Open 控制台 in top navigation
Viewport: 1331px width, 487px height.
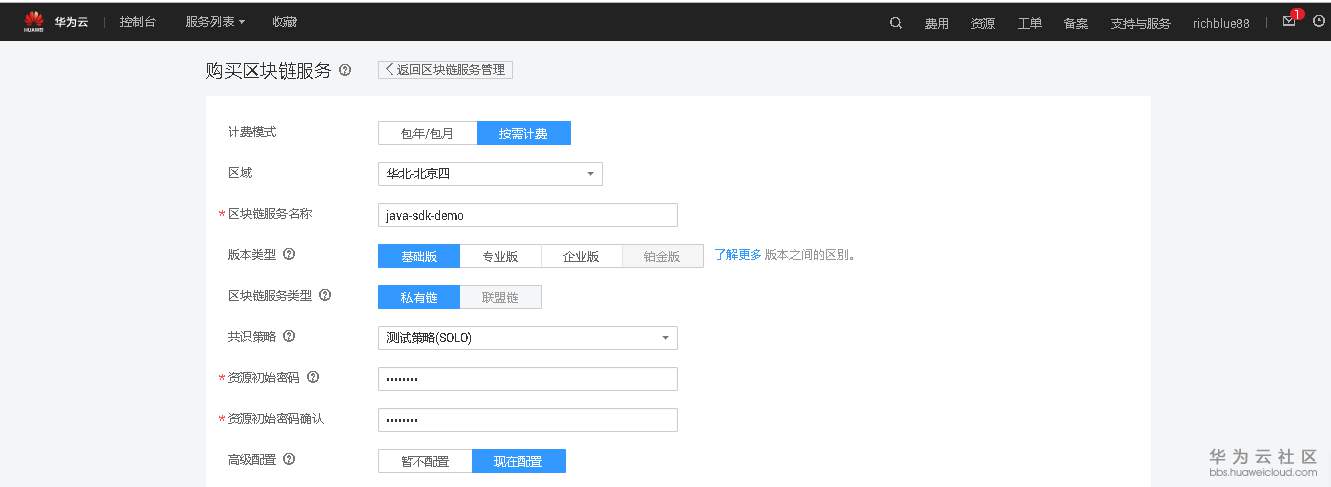click(x=138, y=22)
